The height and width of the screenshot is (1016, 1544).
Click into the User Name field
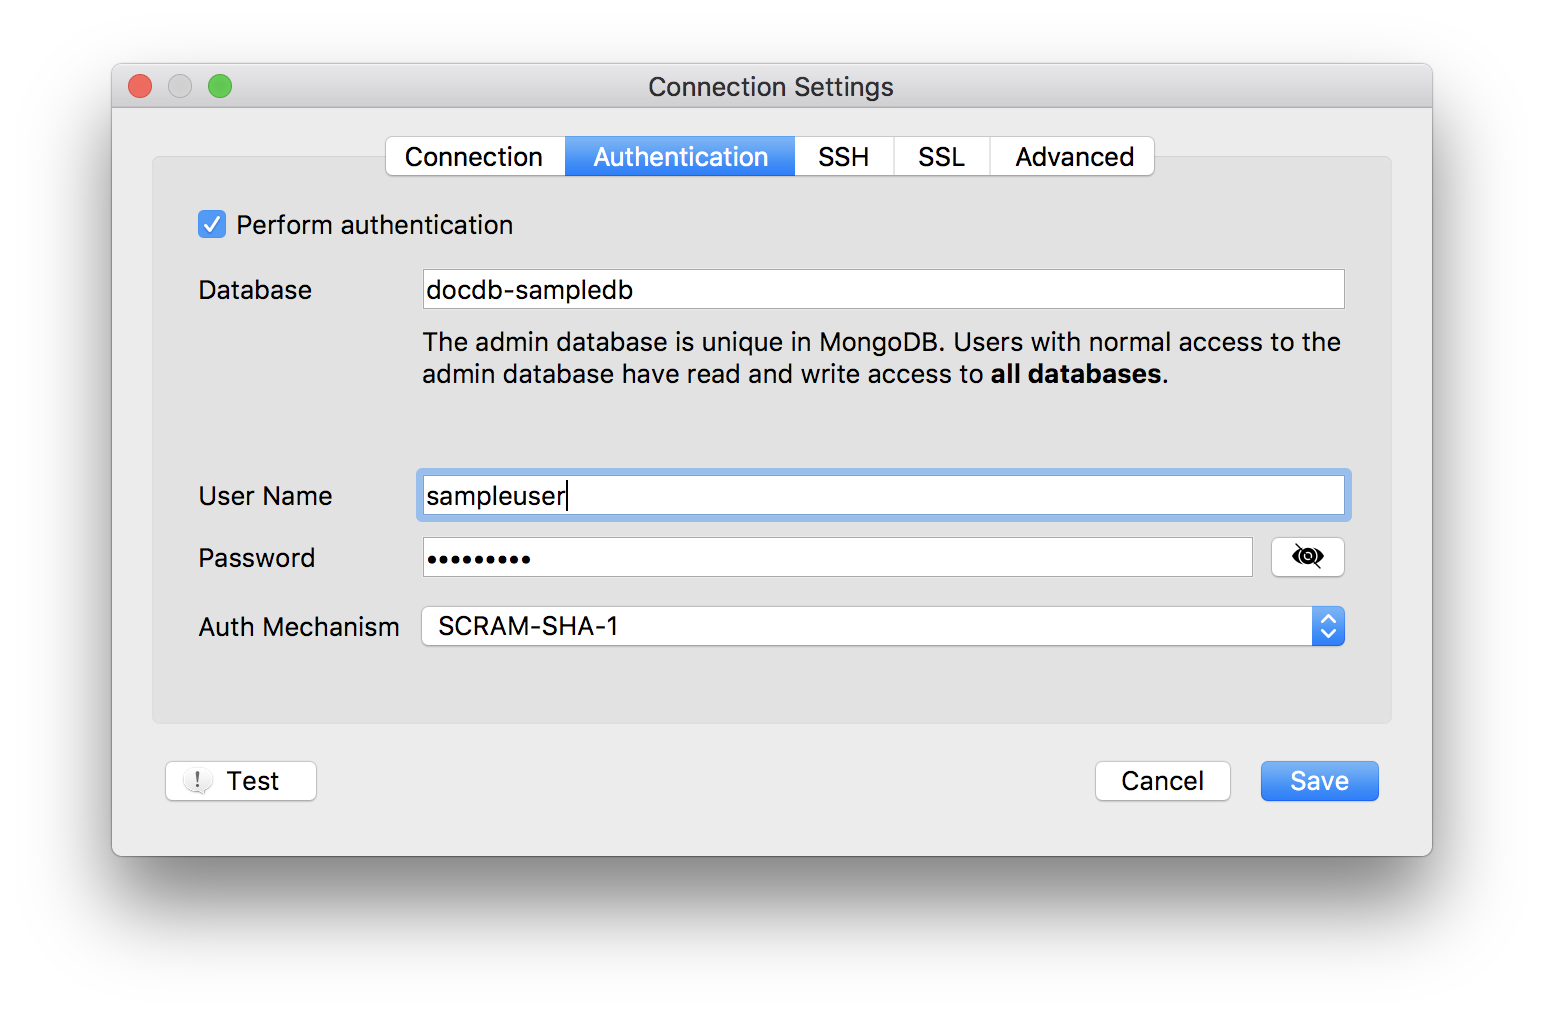tap(883, 496)
